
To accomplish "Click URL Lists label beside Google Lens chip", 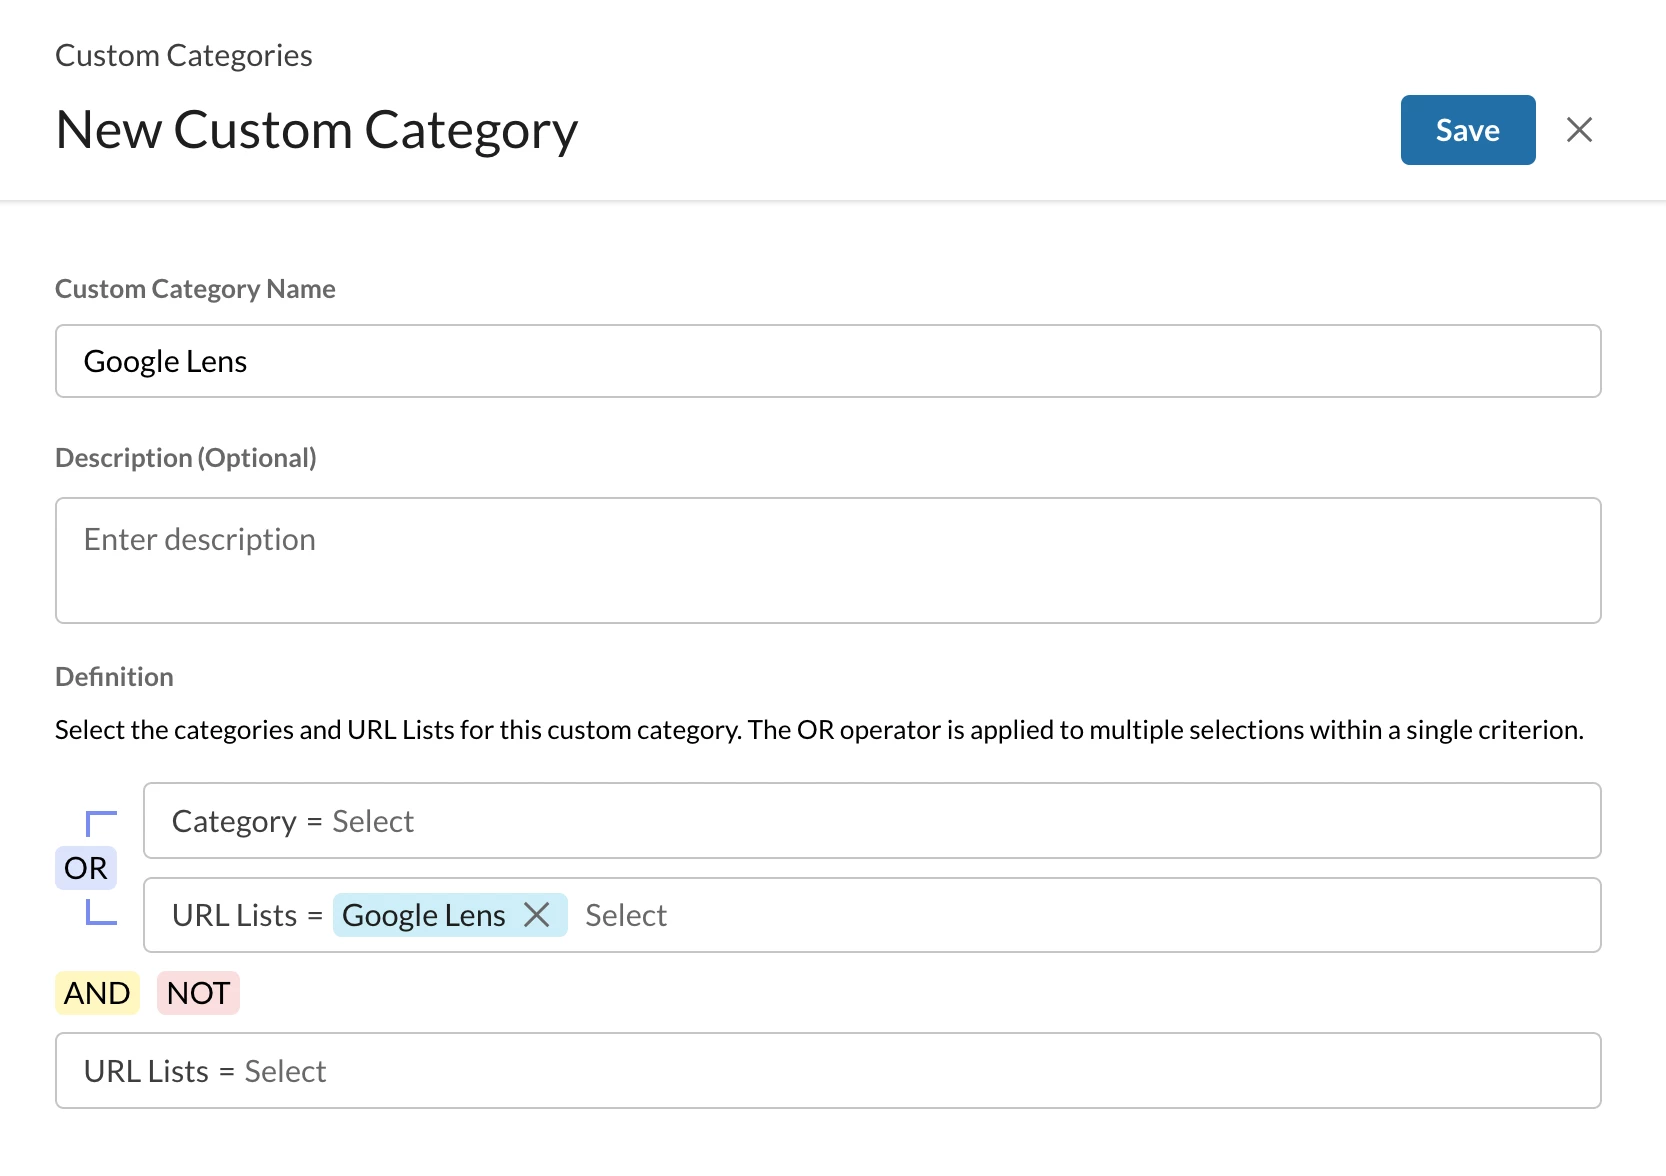I will 234,915.
